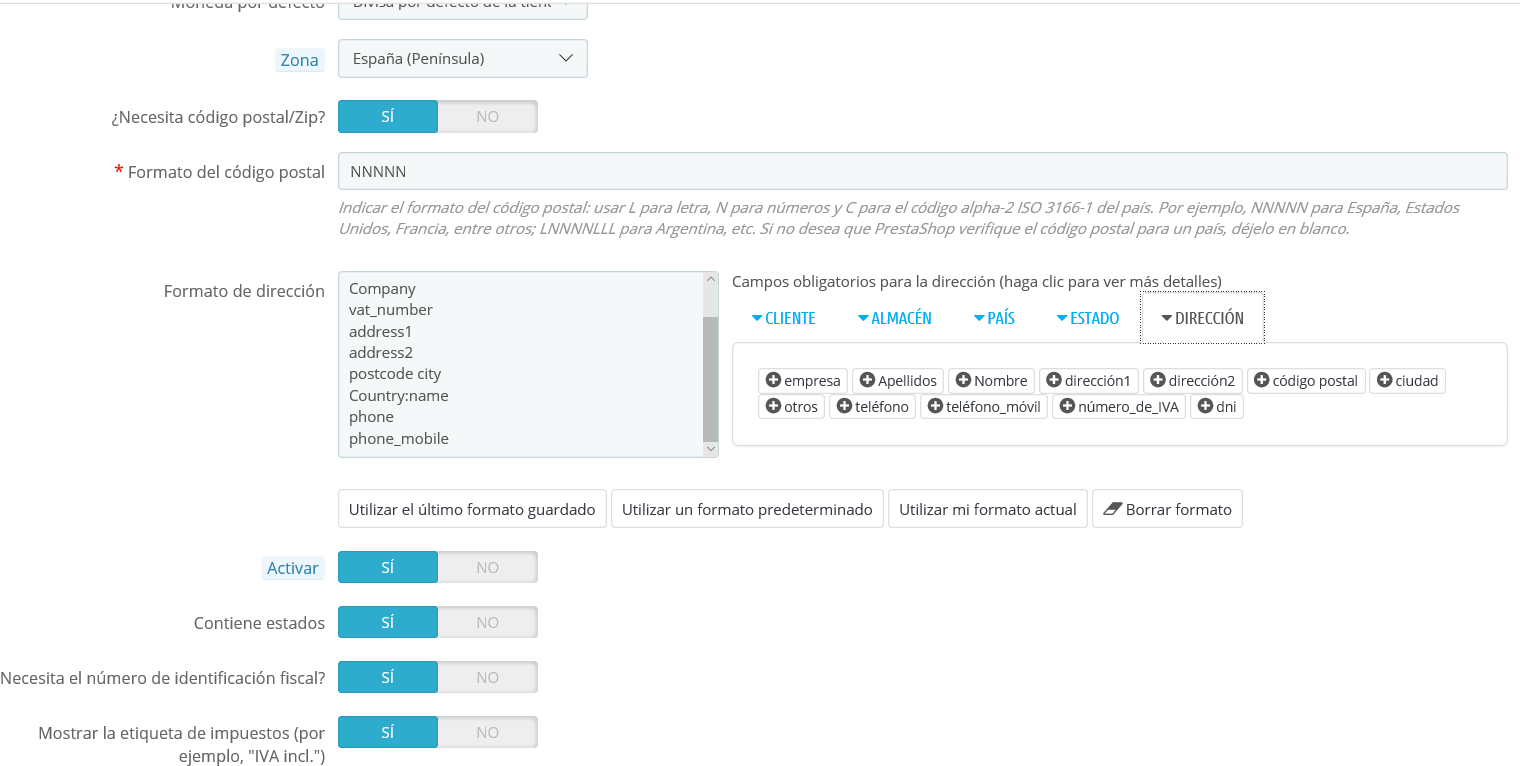Image resolution: width=1520 pixels, height=766 pixels.
Task: Insert número_de_IVA via plus icon
Action: (x=1067, y=406)
